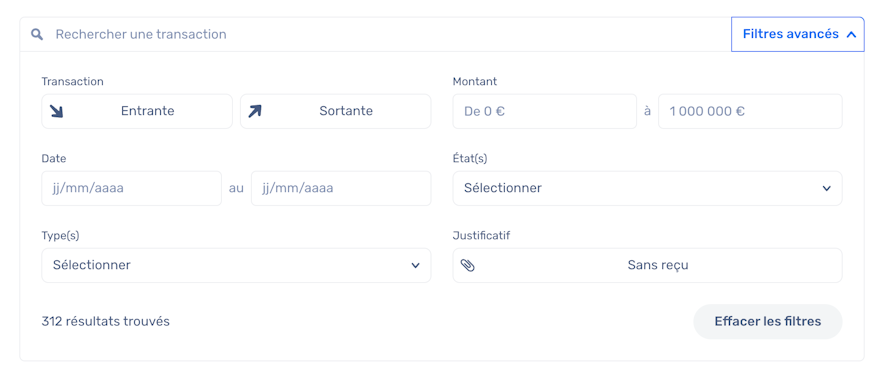Click the chevron arrow of Type(s) dropdown
This screenshot has width=884, height=375.
tap(416, 265)
